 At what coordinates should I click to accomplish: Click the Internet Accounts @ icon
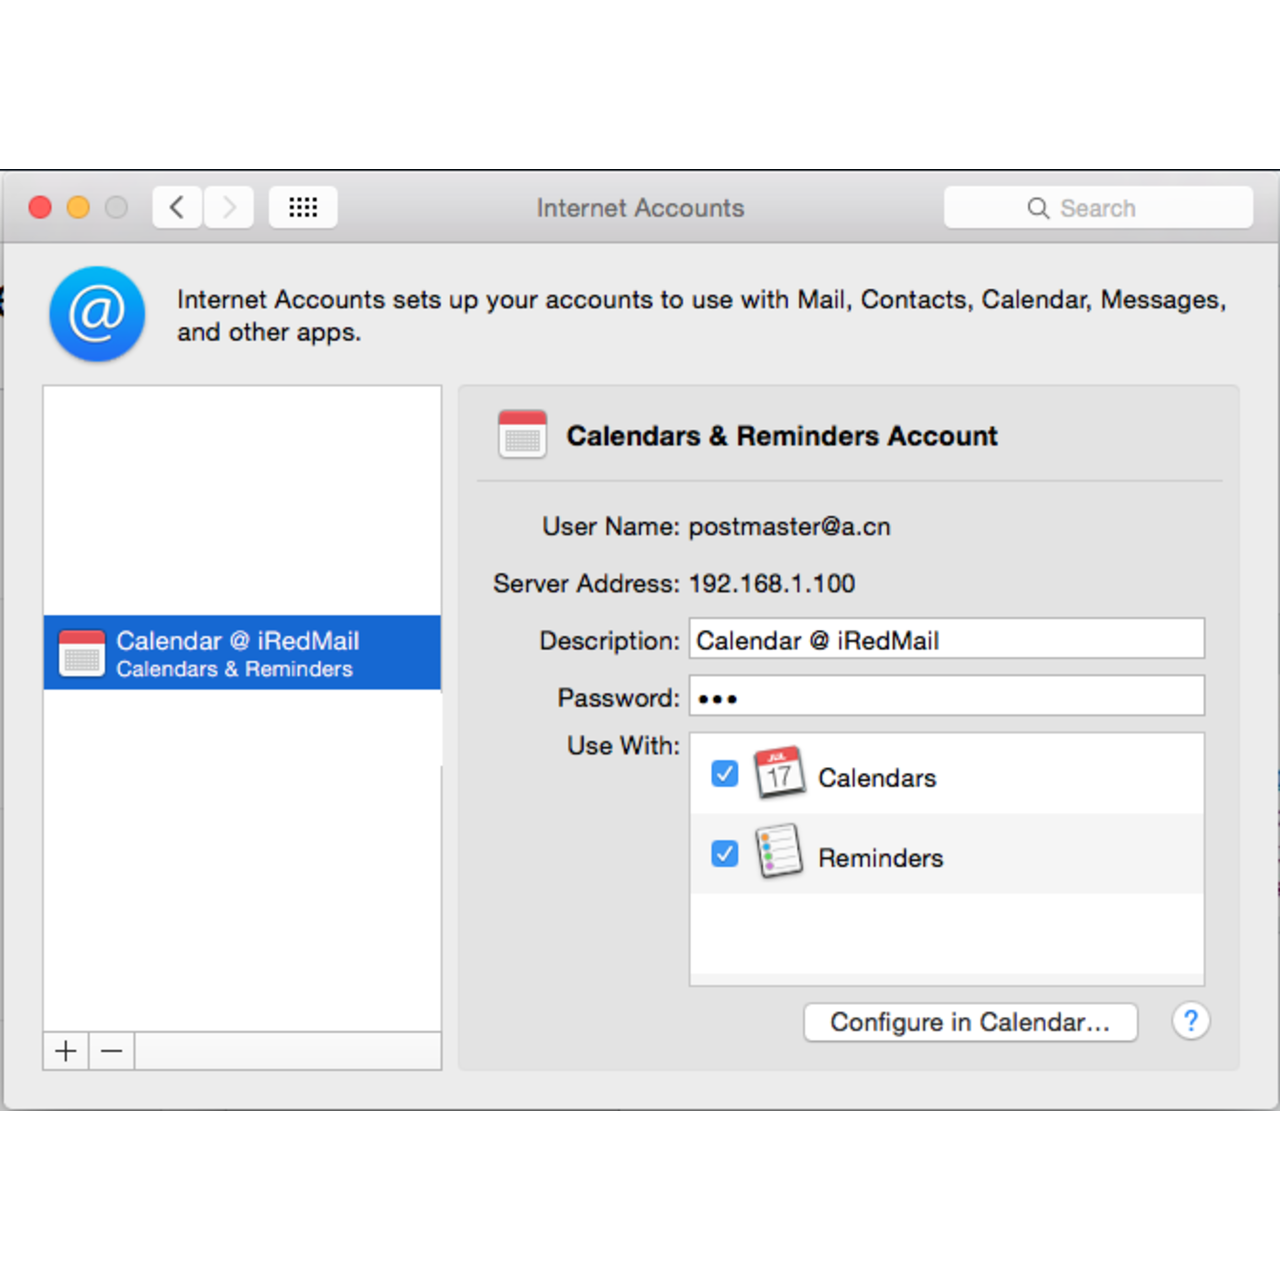96,313
